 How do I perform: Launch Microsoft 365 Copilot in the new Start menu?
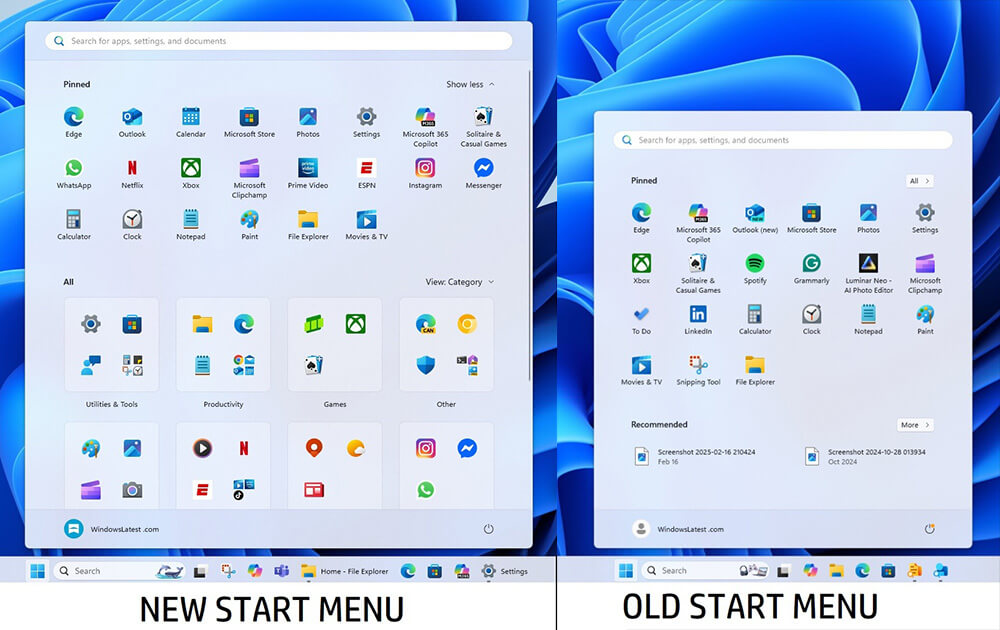(x=425, y=127)
